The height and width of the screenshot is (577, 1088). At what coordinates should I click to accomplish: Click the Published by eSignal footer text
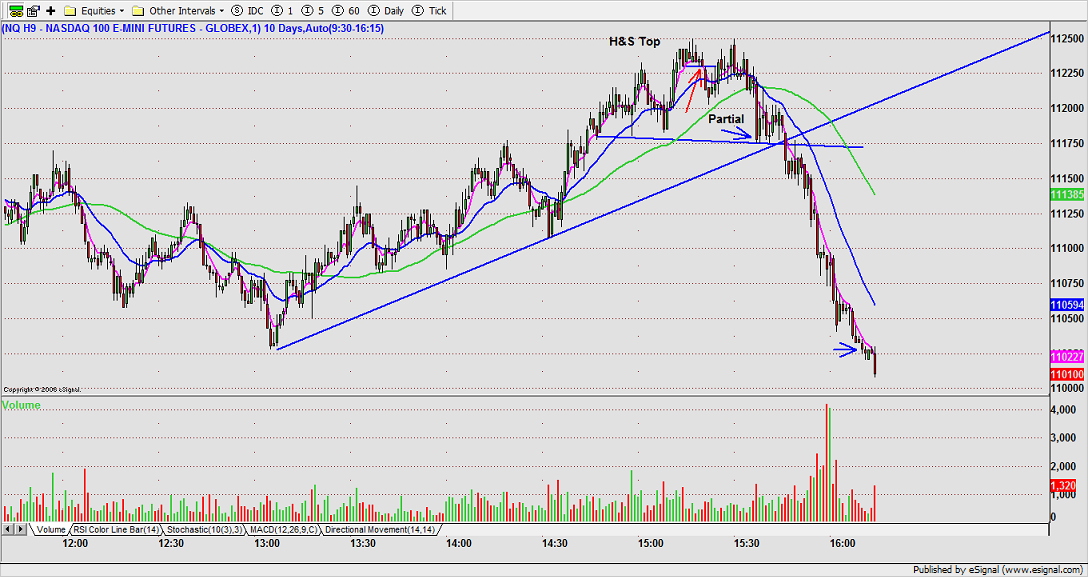(998, 570)
